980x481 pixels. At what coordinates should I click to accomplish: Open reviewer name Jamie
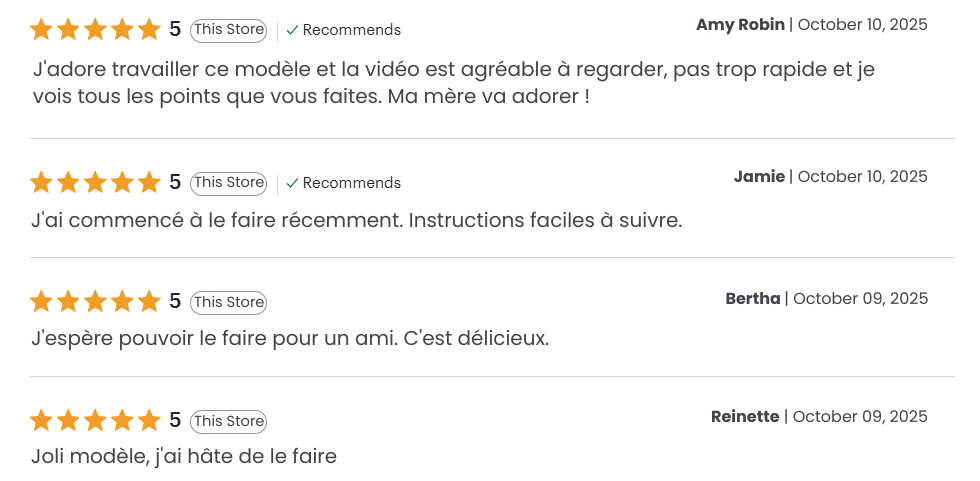coord(759,177)
